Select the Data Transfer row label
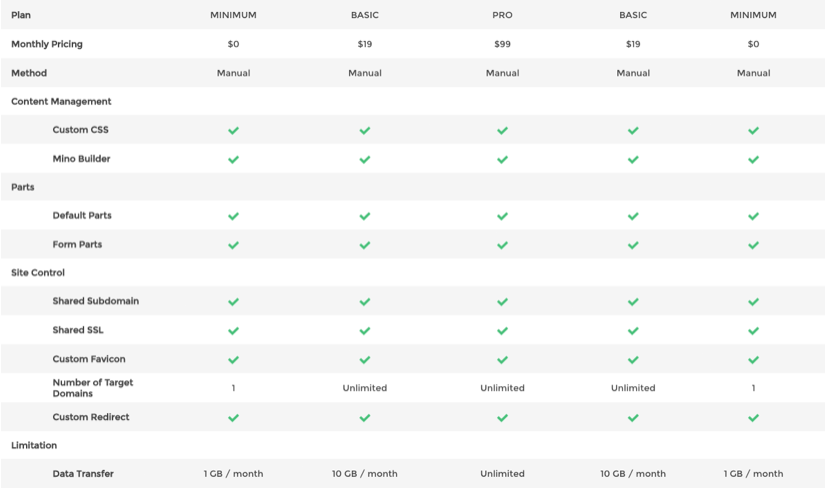This screenshot has width=827, height=489. tap(83, 474)
